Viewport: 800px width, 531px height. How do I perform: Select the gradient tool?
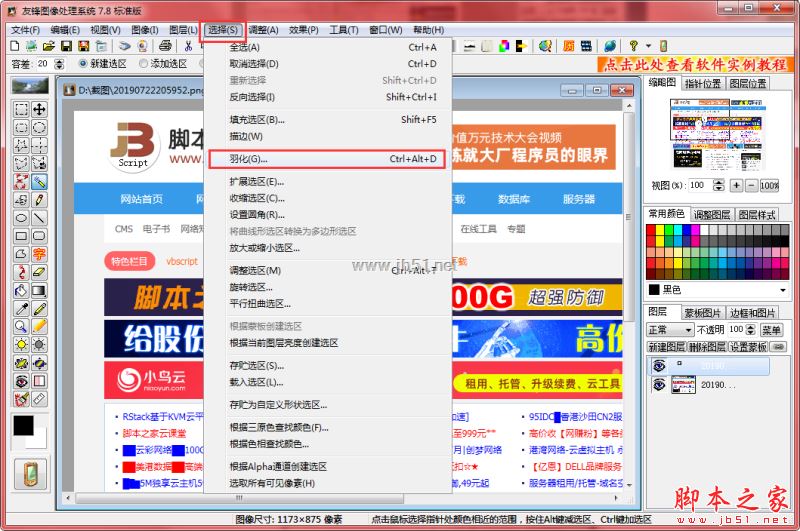39,291
